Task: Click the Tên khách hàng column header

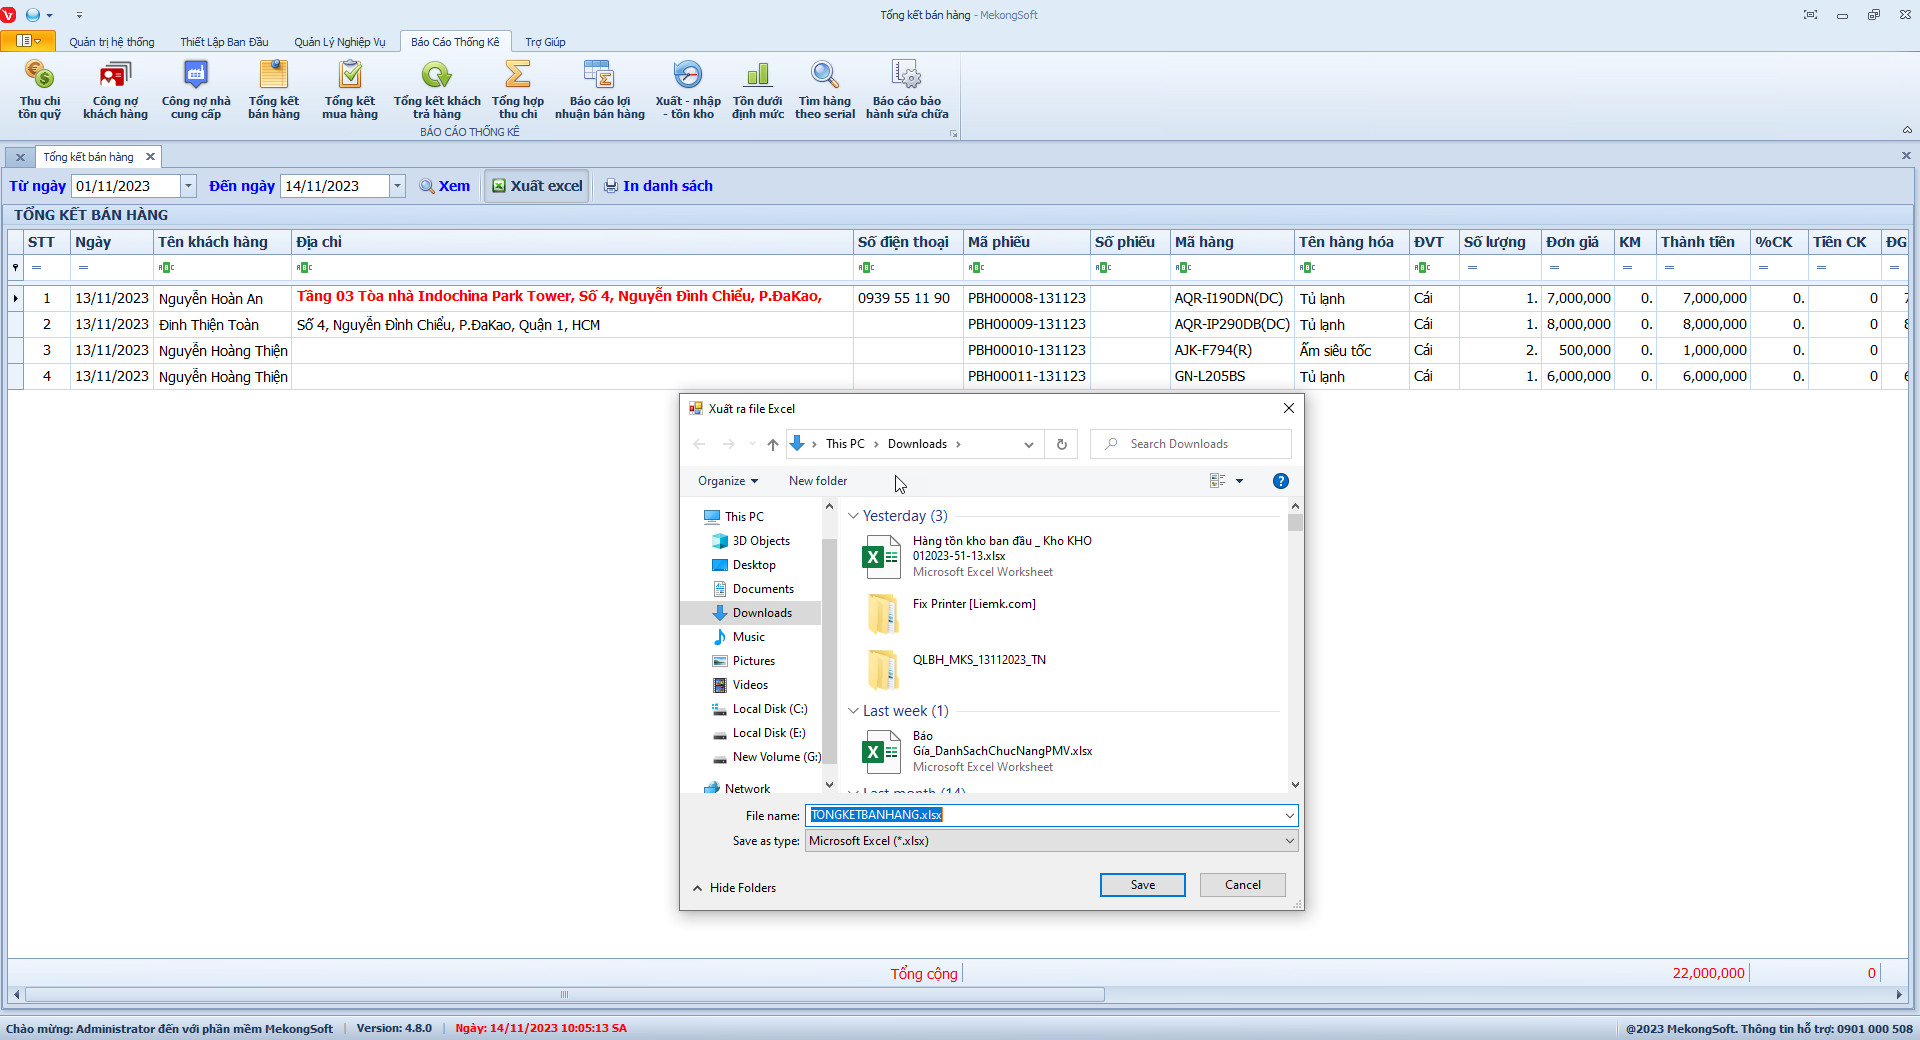Action: pyautogui.click(x=222, y=242)
